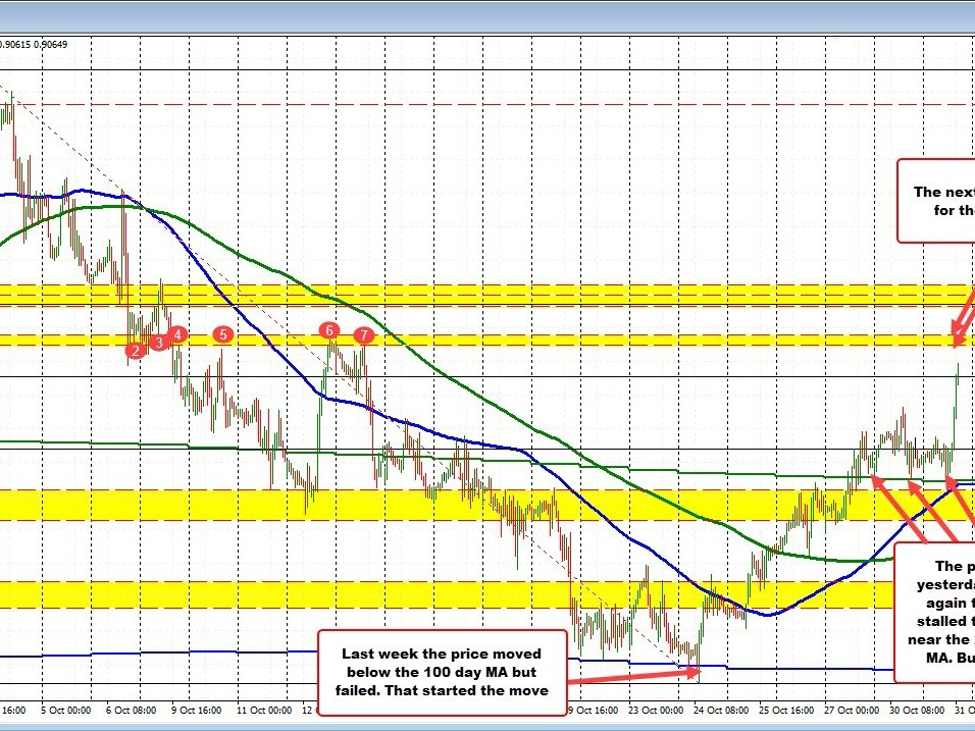This screenshot has height=731, width=975.
Task: Select the "30 Oct 08:00" time axis label
Action: tap(917, 710)
